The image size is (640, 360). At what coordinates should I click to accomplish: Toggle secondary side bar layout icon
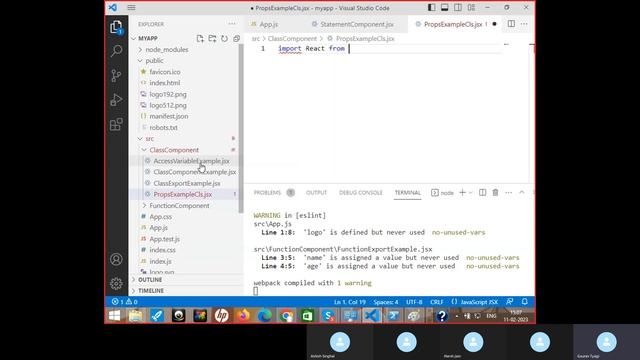458,8
